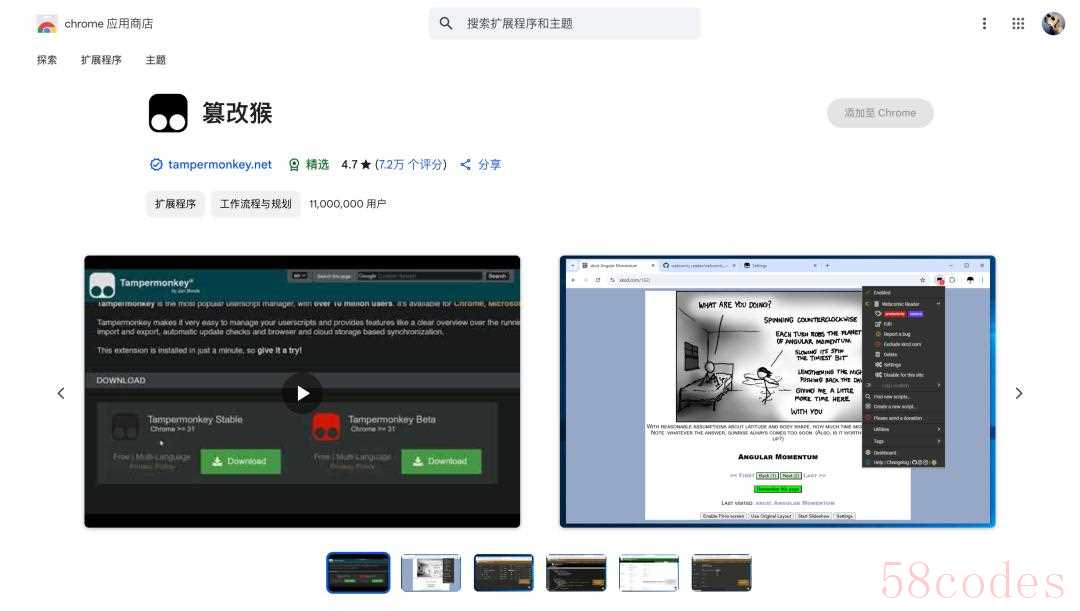Click the 添加至 Chrome button
1080x611 pixels.
pos(880,113)
